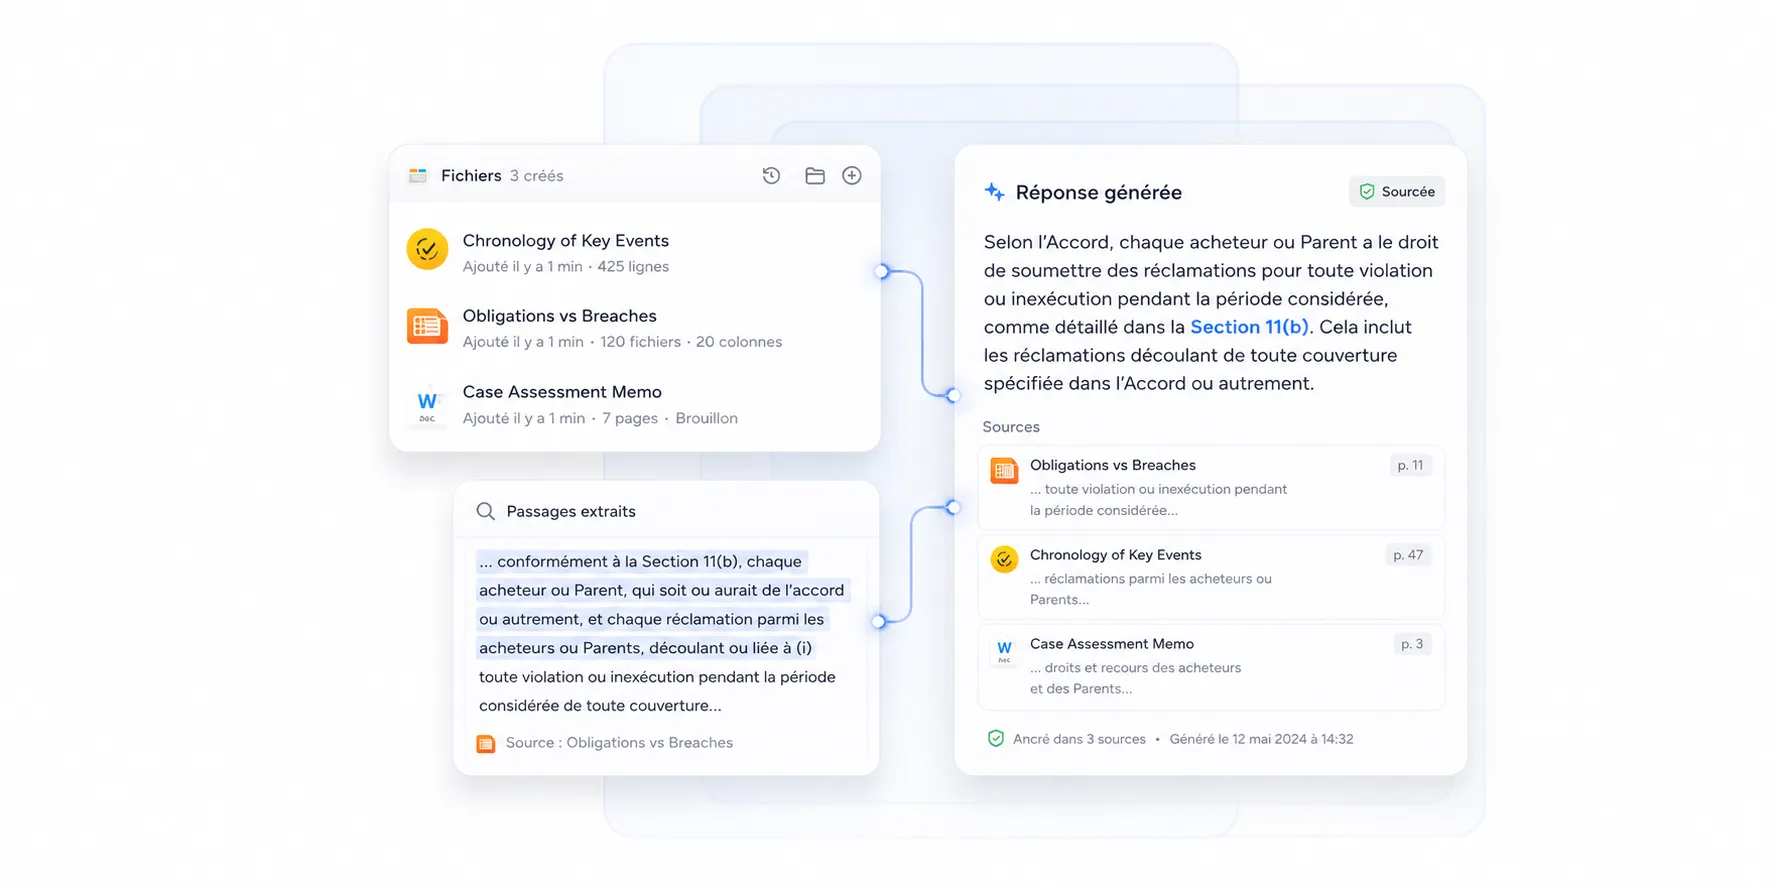Click the Réponse générée title

1098,192
